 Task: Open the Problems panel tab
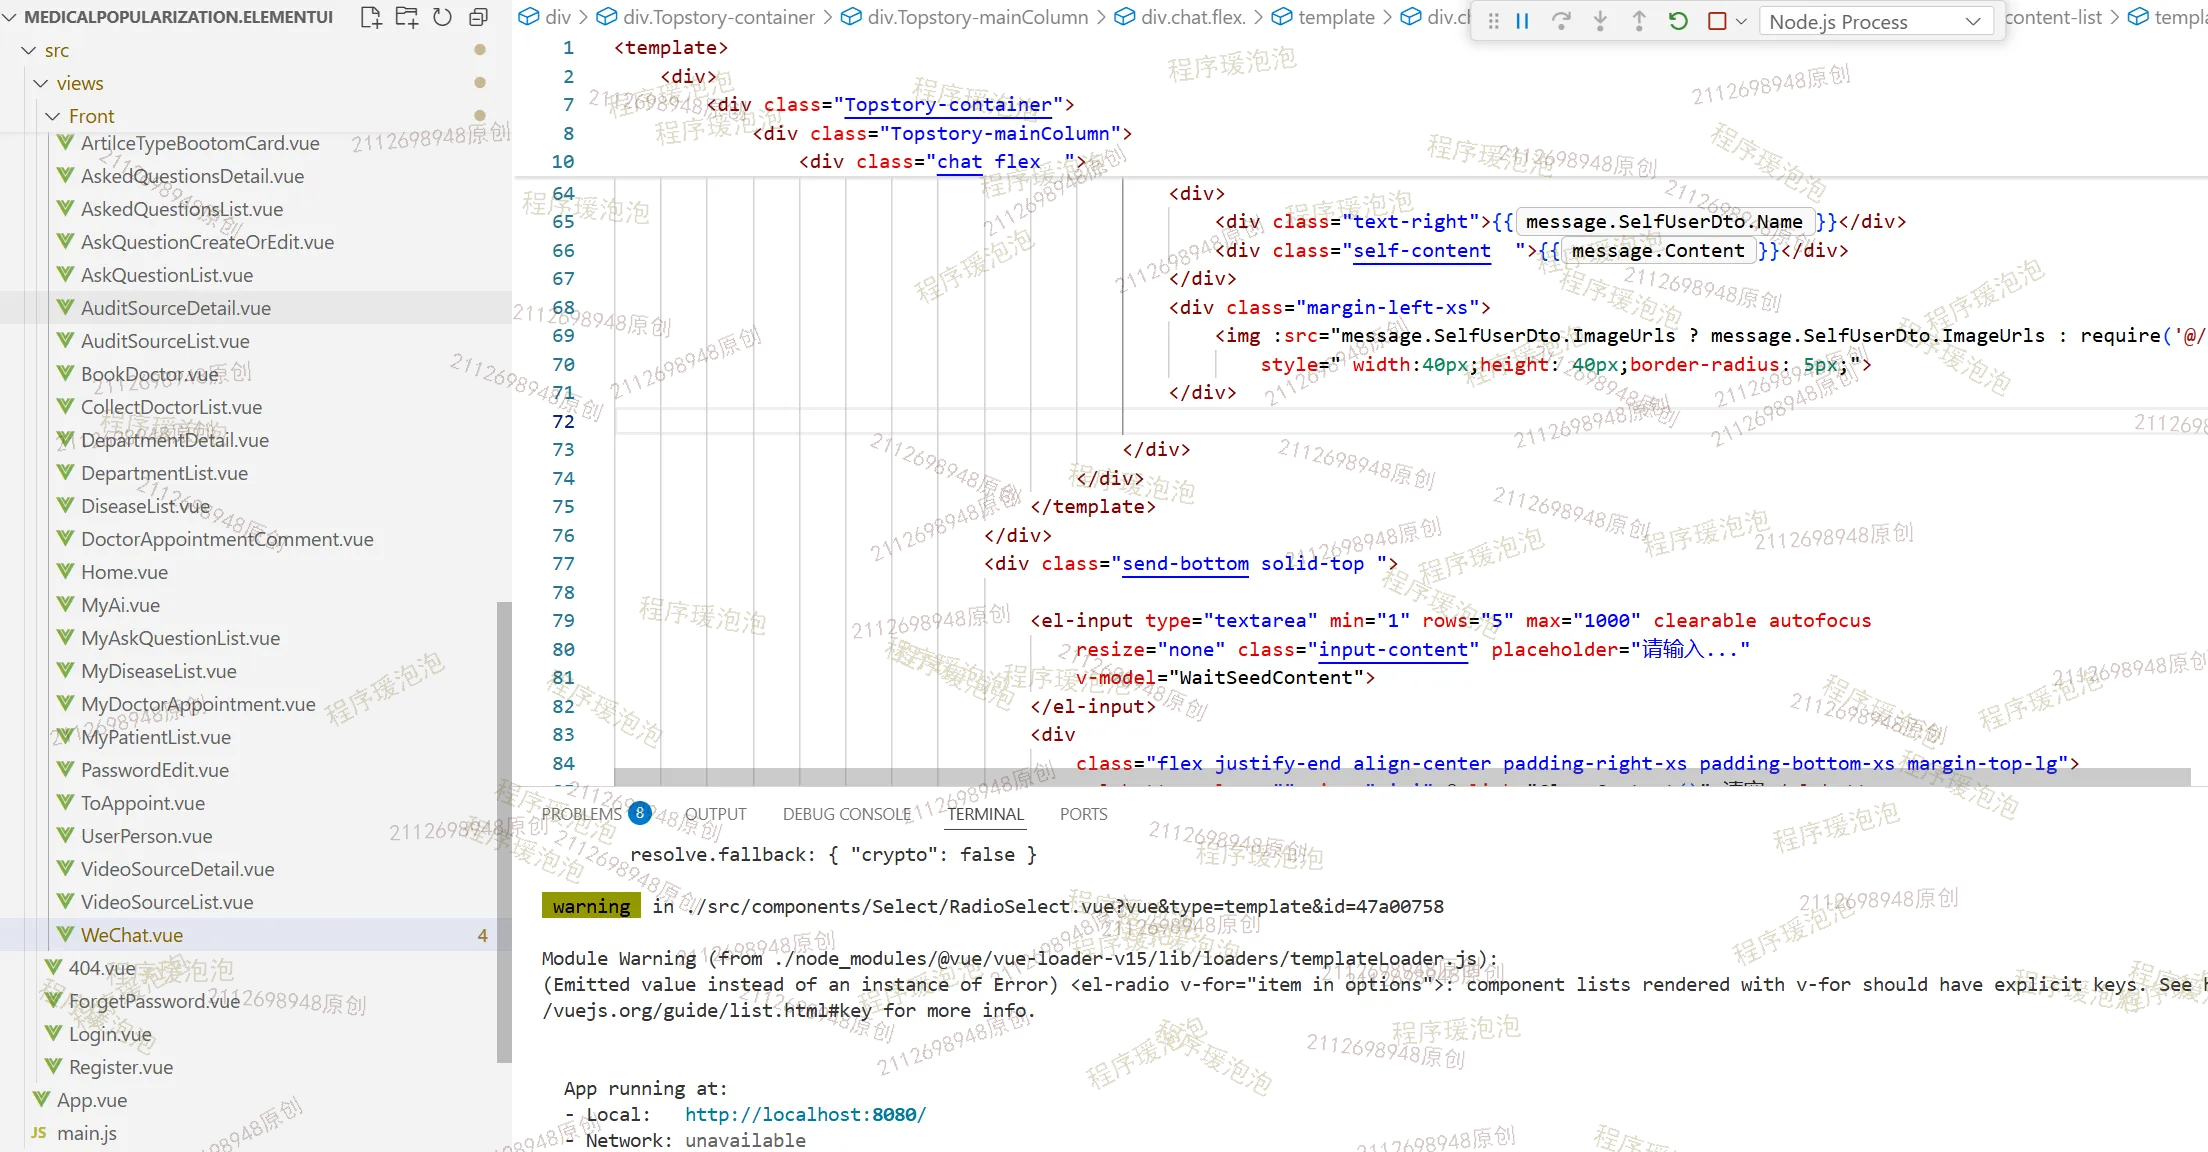point(581,814)
